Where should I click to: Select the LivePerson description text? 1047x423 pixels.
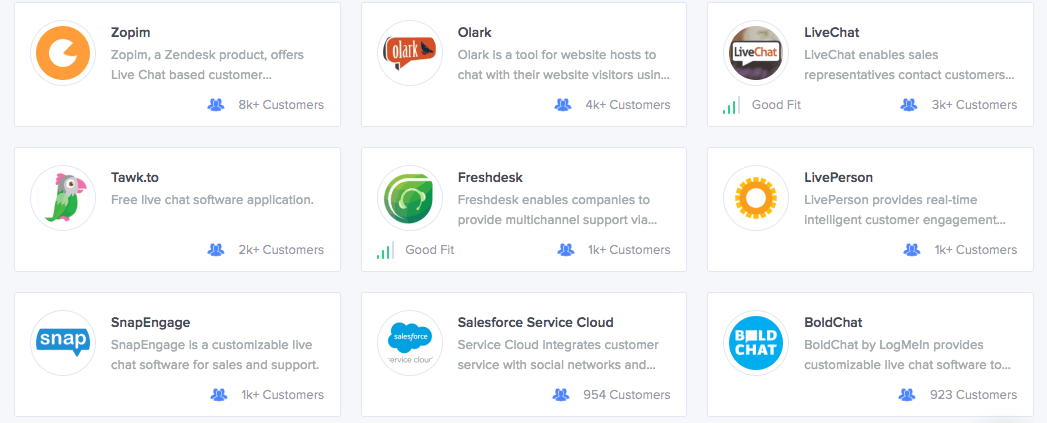pyautogui.click(x=905, y=210)
